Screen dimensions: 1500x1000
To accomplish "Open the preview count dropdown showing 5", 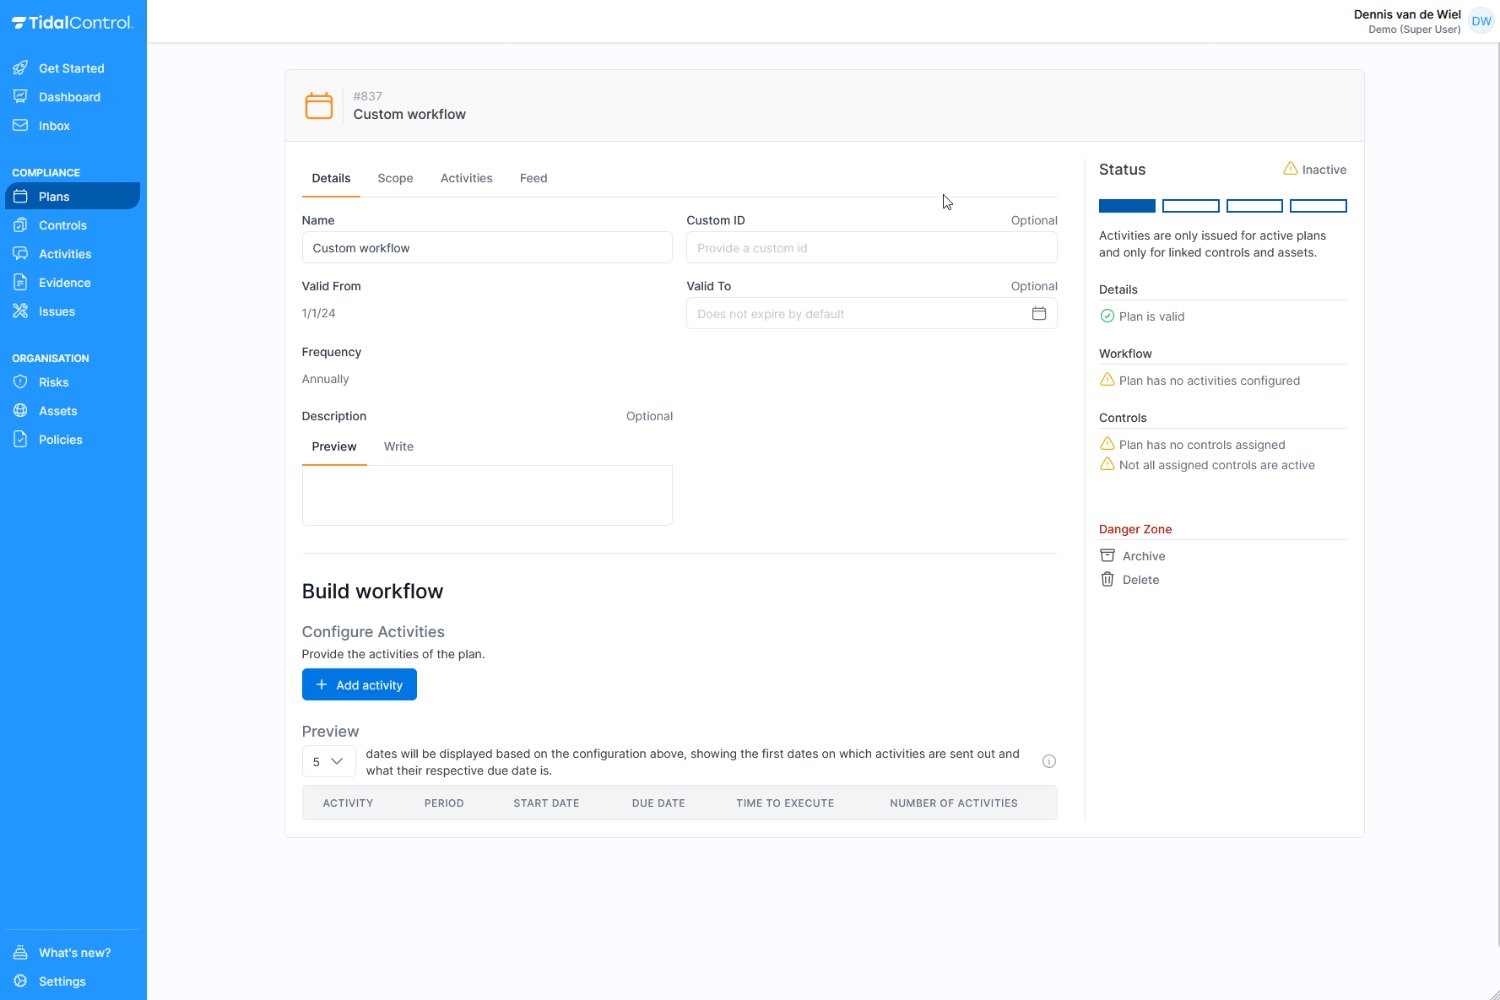I will pos(328,761).
